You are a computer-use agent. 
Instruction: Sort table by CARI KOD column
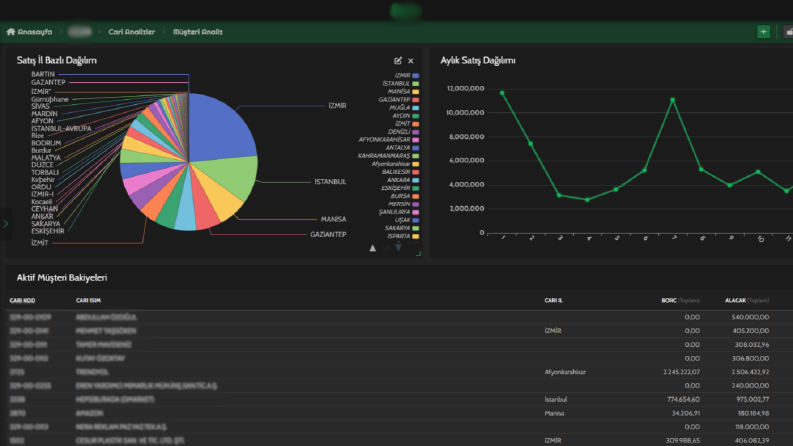point(22,300)
